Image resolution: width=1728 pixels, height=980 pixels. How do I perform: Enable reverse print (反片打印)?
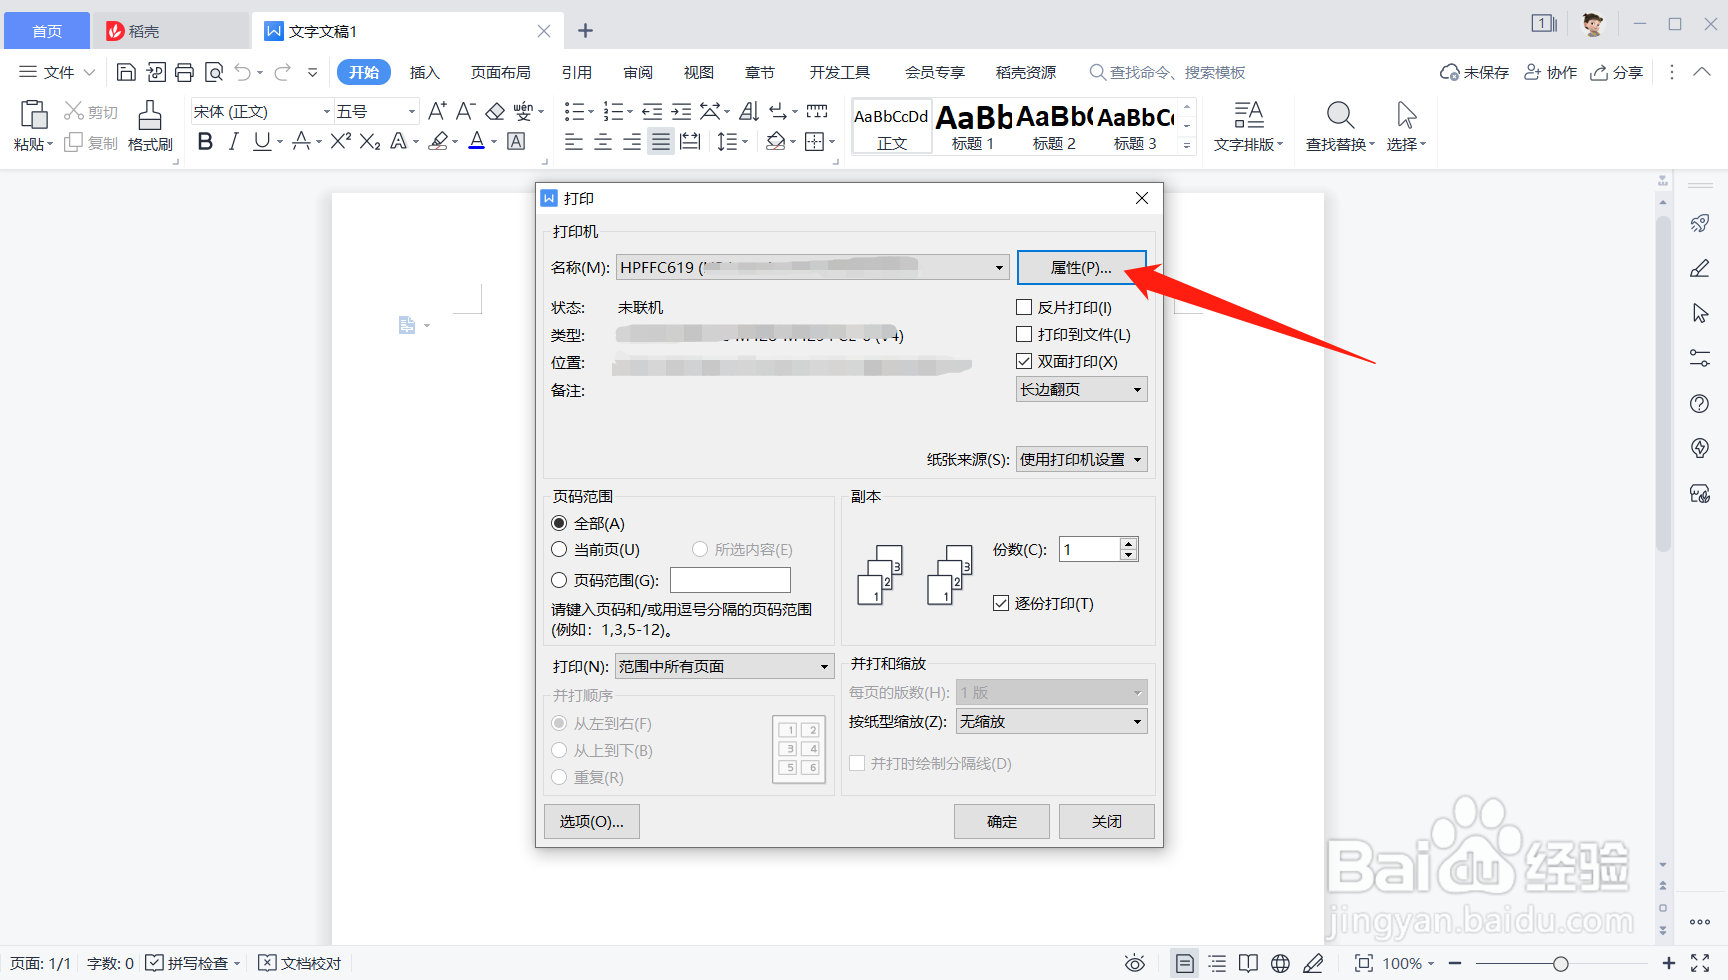tap(1024, 306)
